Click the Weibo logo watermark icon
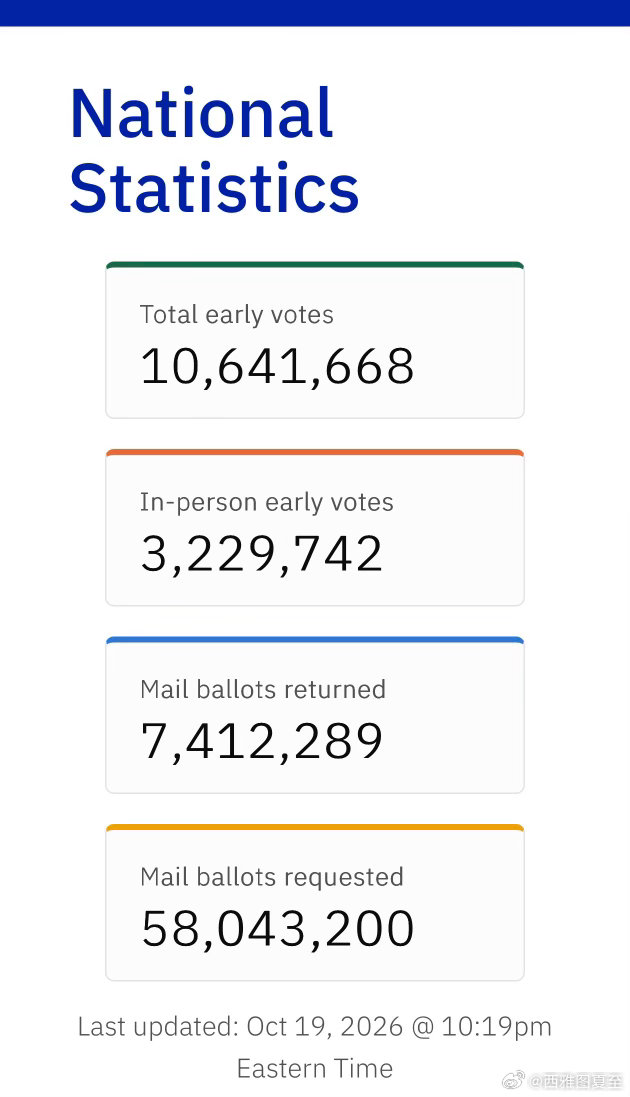The image size is (630, 1097). coord(514,1080)
